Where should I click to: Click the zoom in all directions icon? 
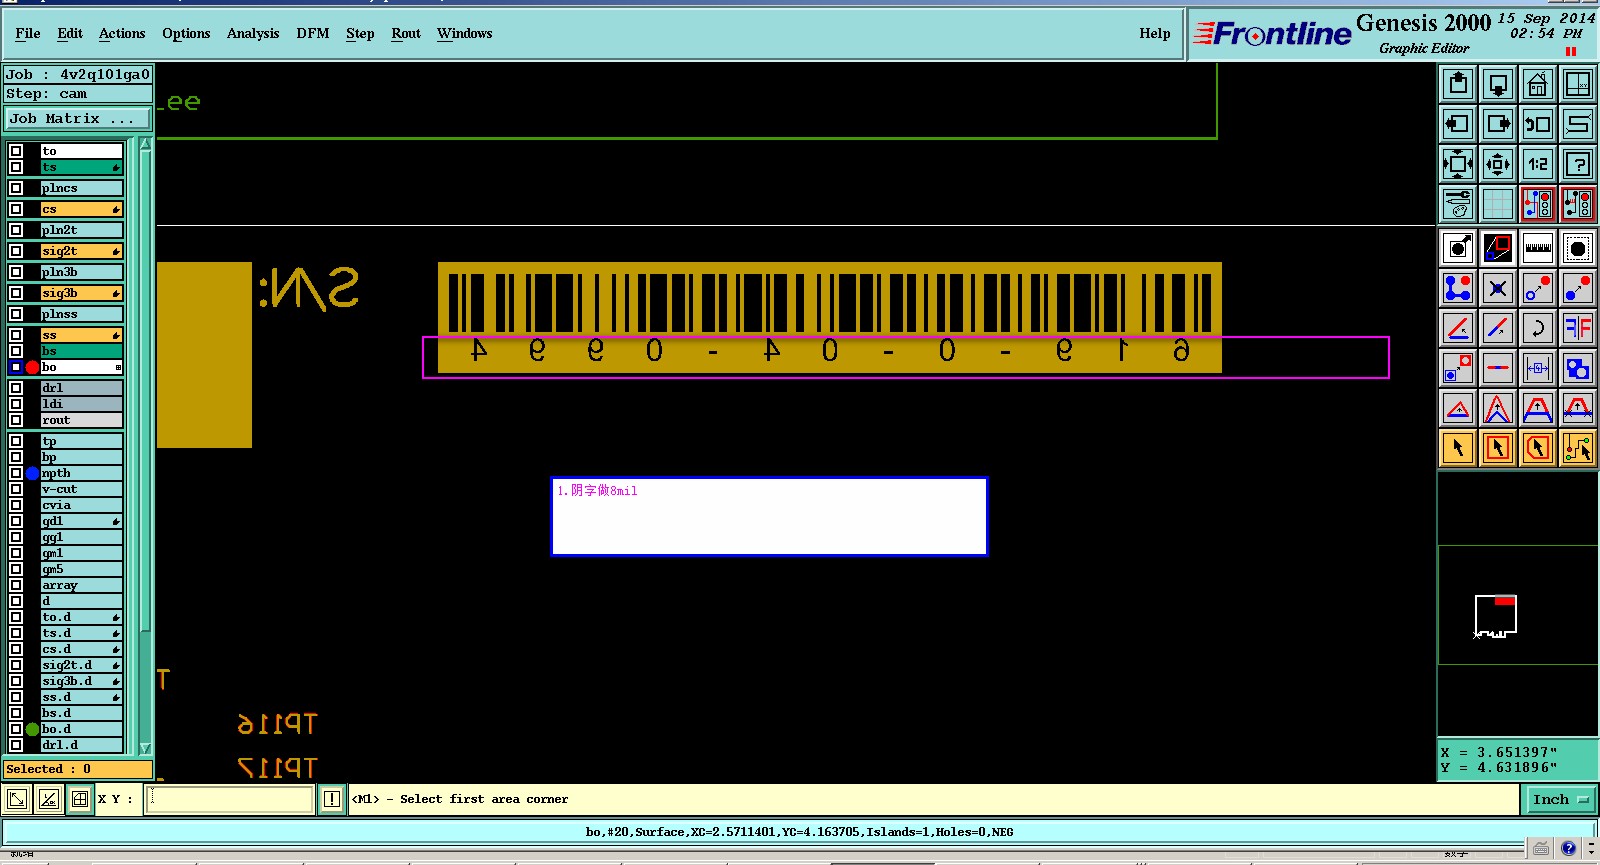click(1458, 164)
